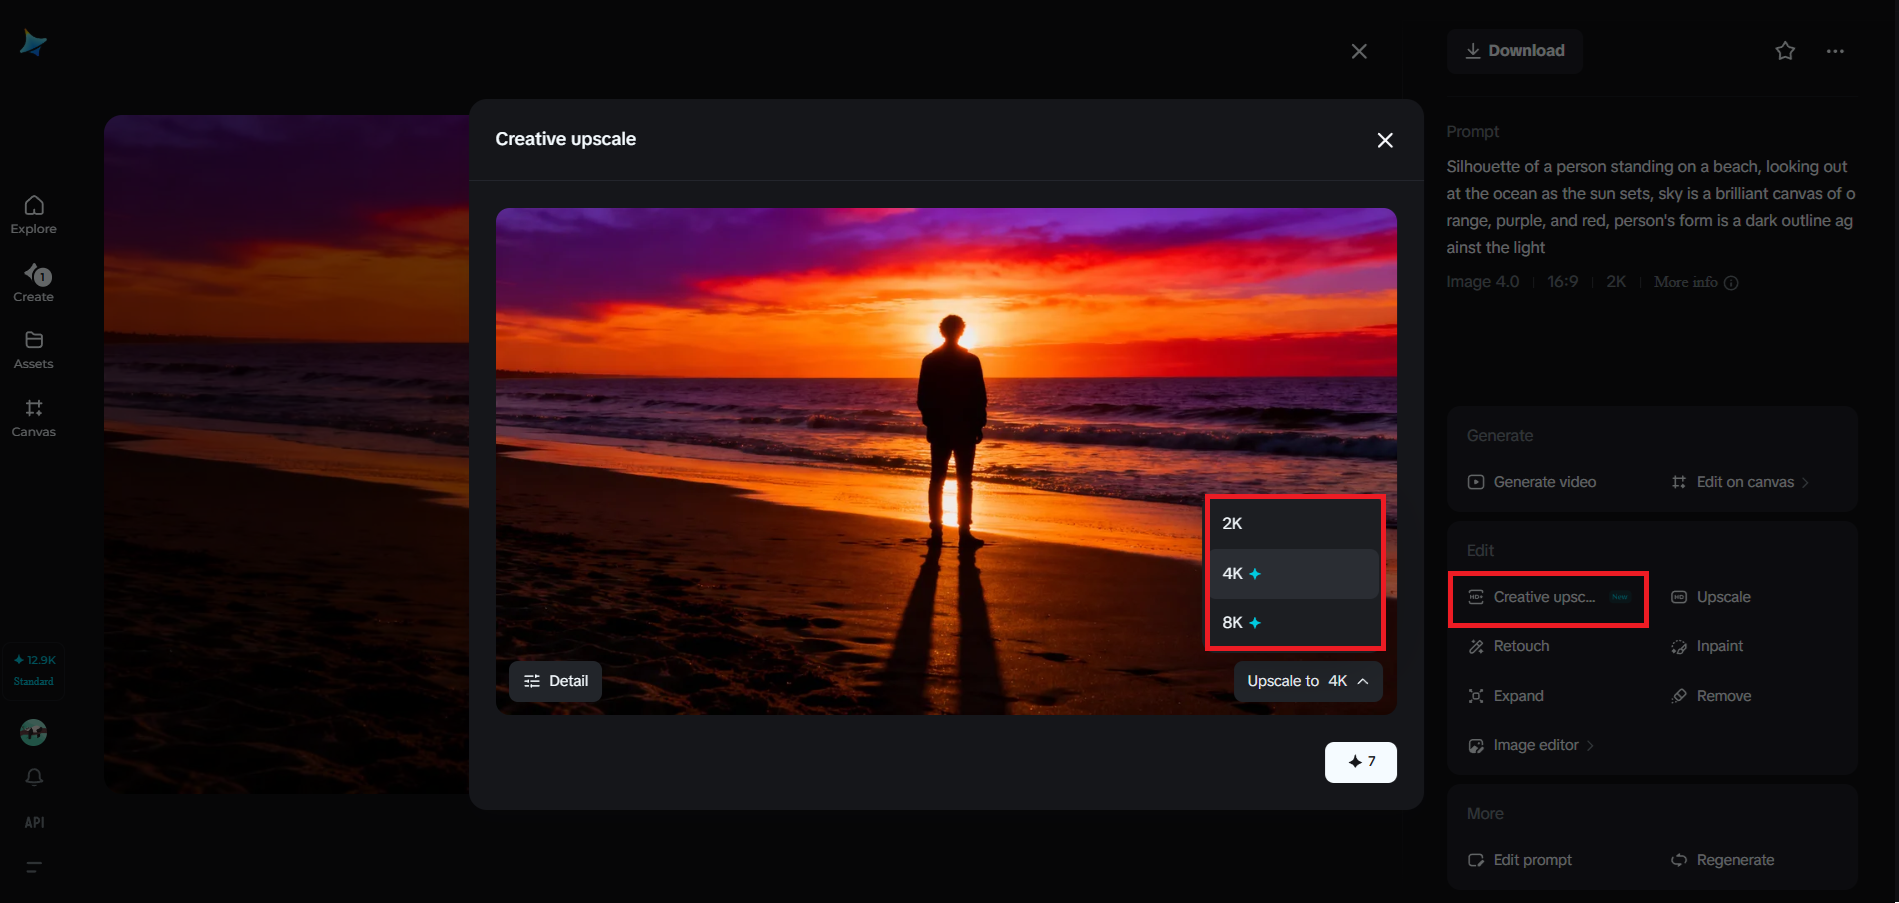Open your profile avatar
The height and width of the screenshot is (903, 1899).
(33, 731)
